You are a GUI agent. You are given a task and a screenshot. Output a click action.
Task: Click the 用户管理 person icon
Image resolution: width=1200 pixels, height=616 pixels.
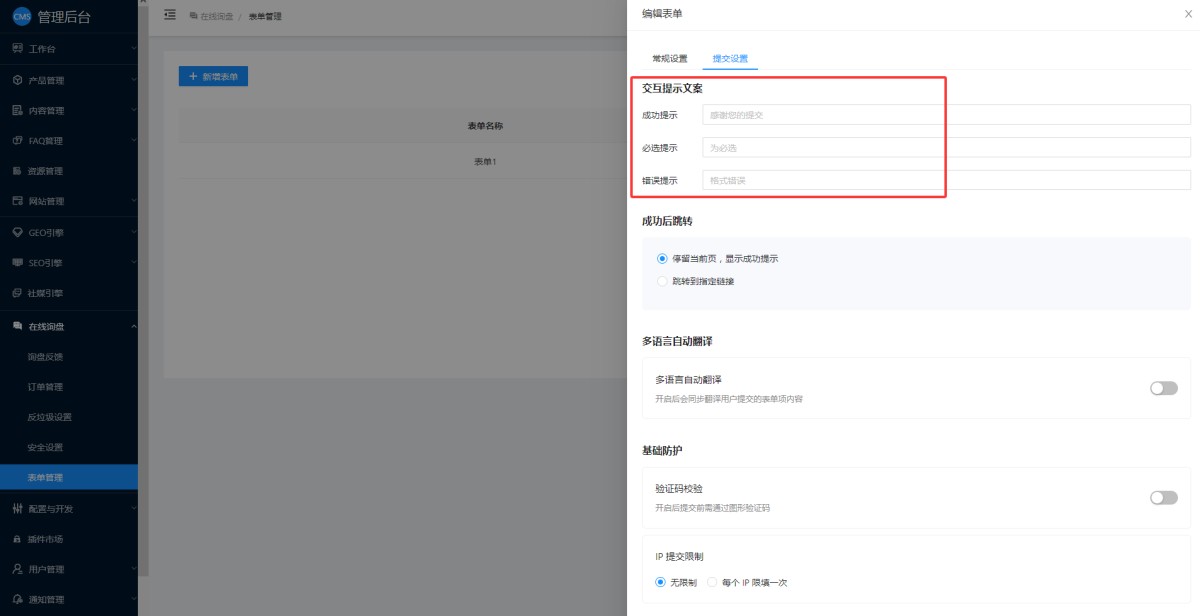(17, 569)
